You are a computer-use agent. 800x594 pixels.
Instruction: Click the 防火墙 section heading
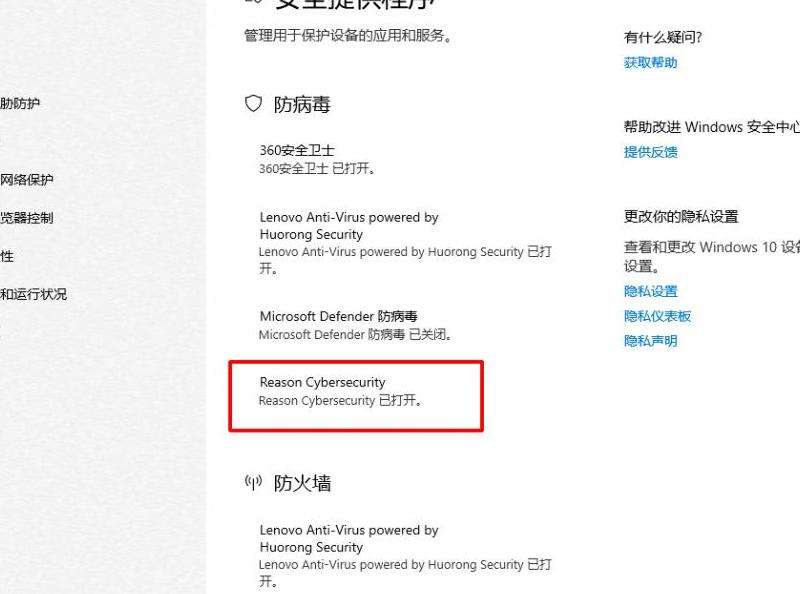point(302,483)
